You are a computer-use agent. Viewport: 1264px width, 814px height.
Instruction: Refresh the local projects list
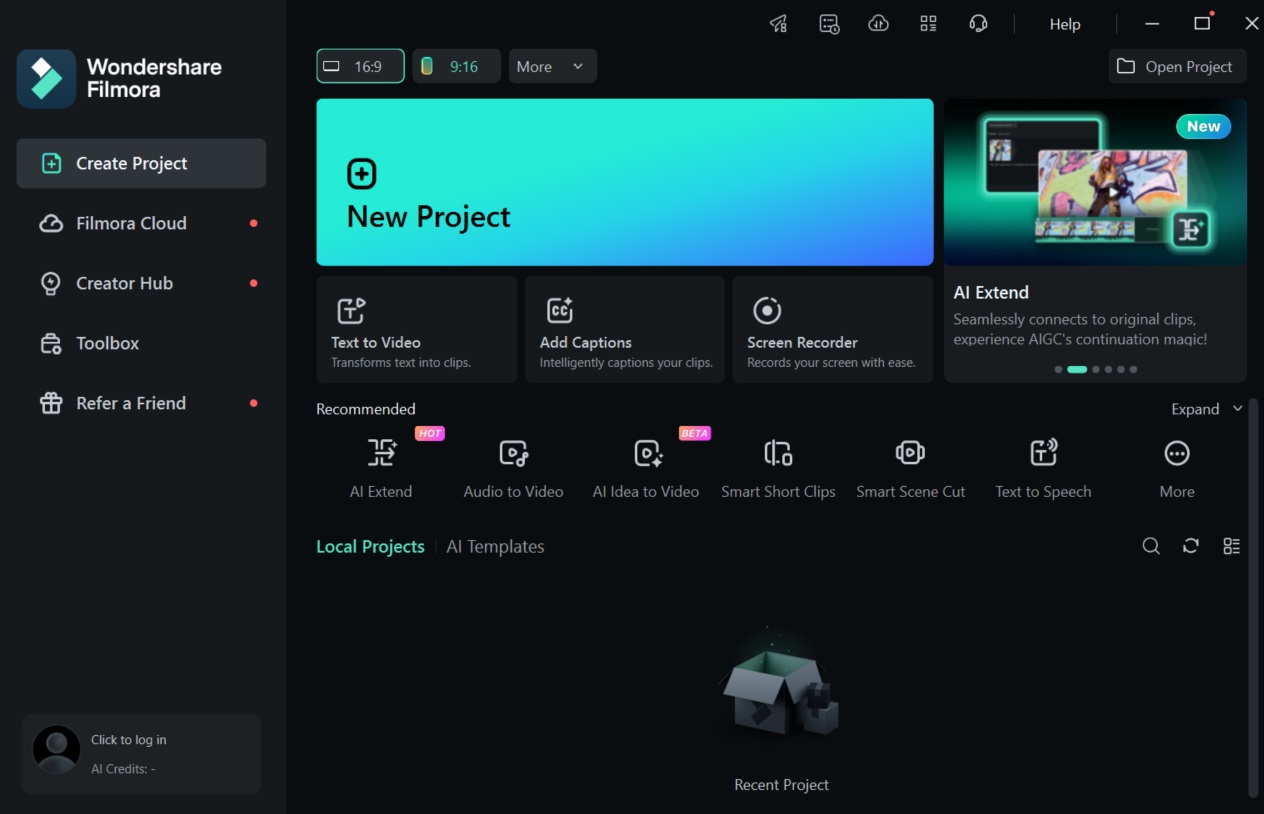[x=1191, y=546]
